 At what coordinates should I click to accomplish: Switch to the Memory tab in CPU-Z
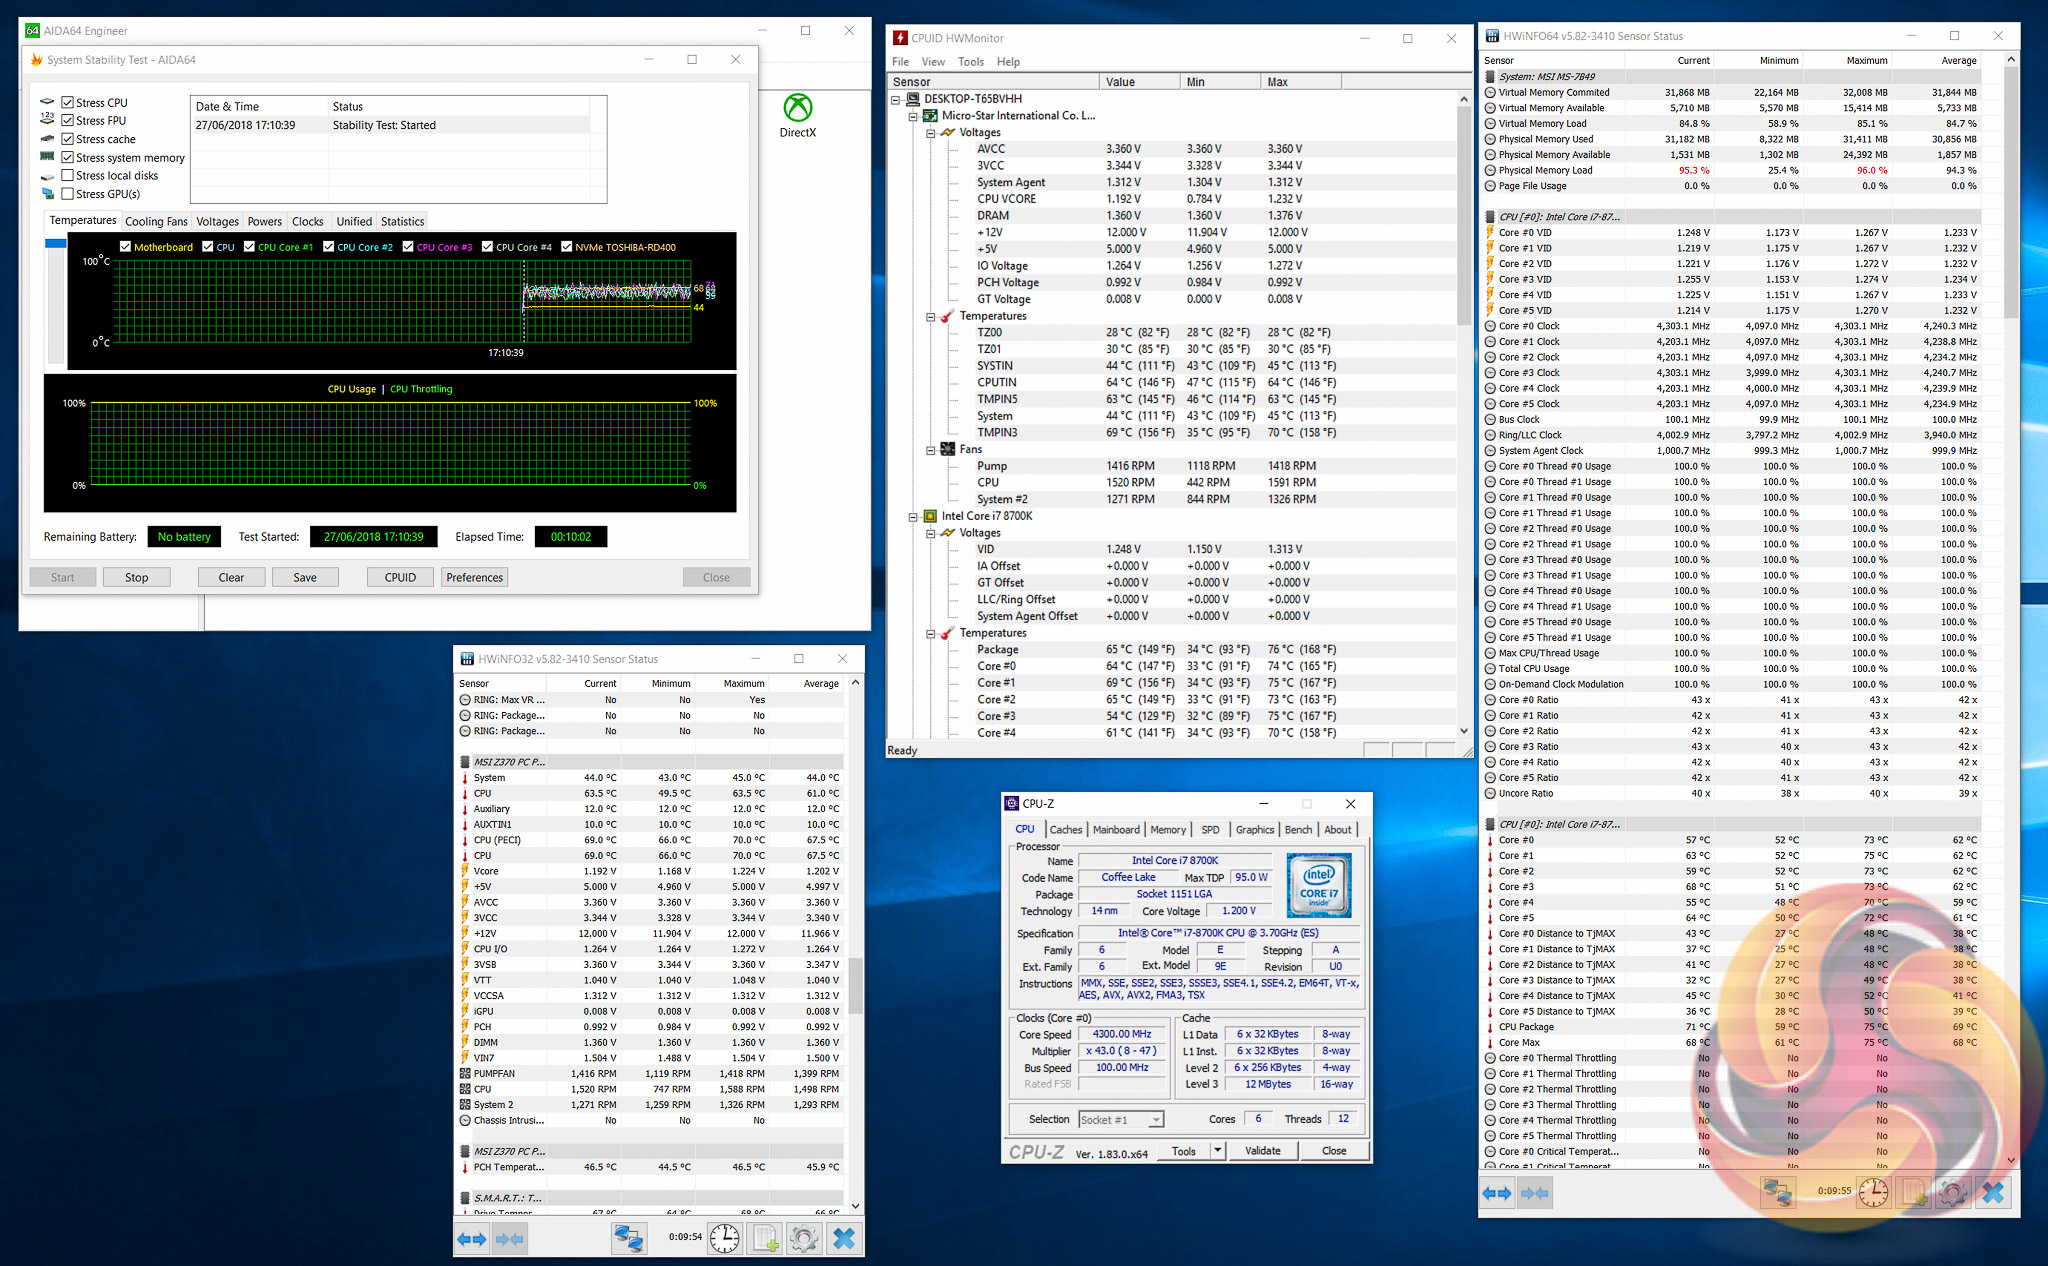click(1167, 830)
